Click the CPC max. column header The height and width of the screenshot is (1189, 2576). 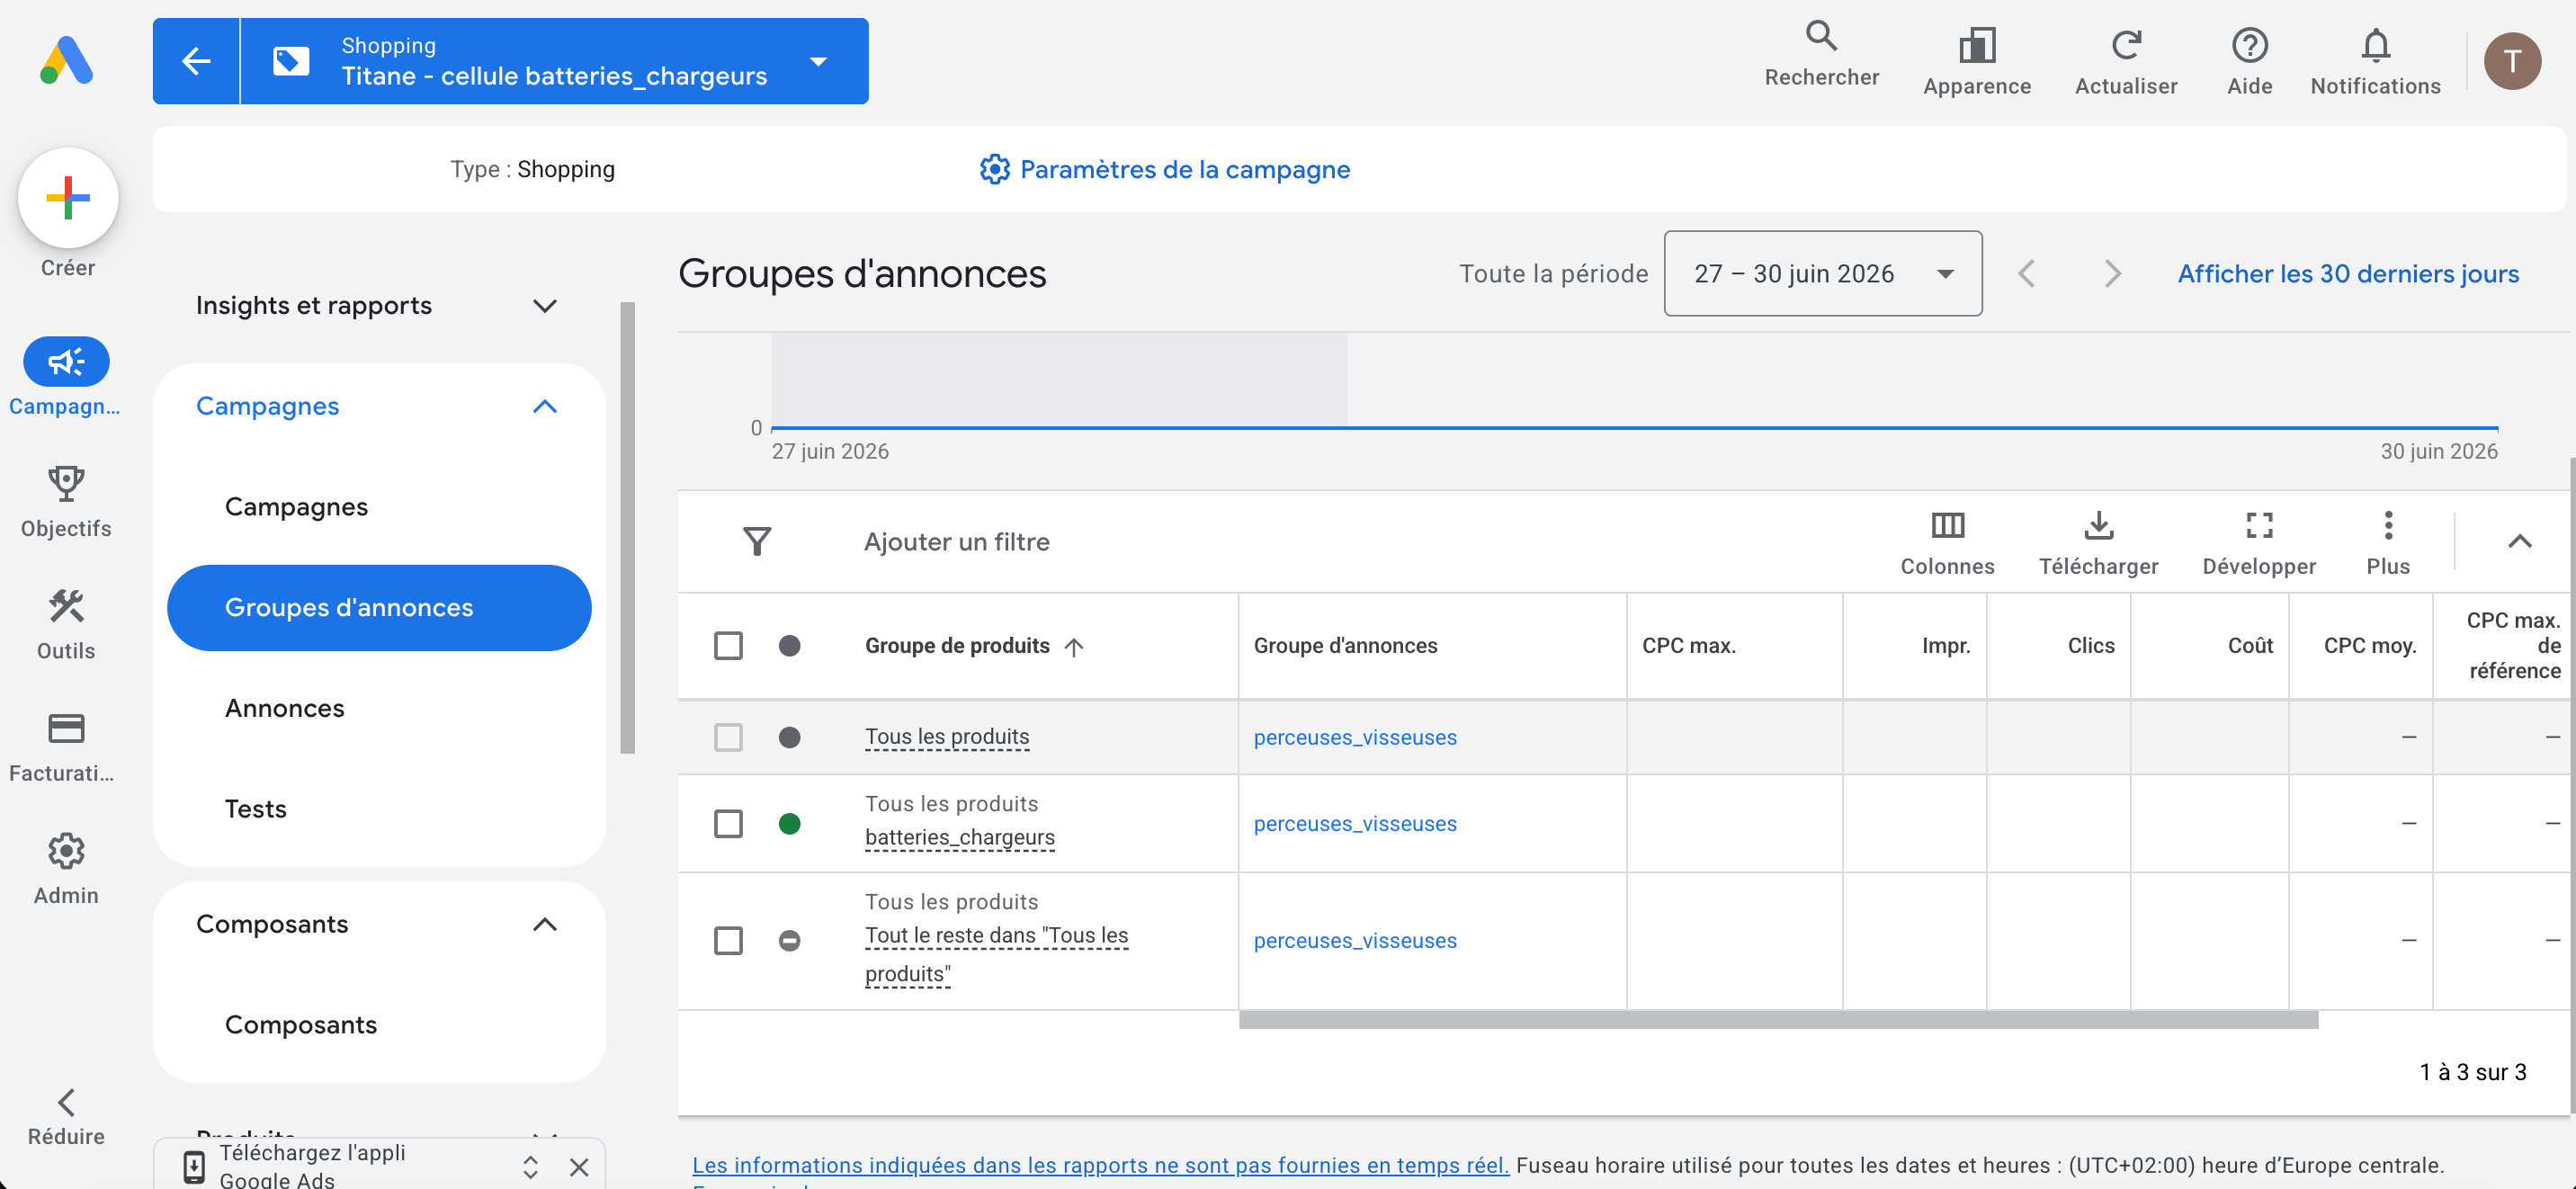click(x=1688, y=645)
